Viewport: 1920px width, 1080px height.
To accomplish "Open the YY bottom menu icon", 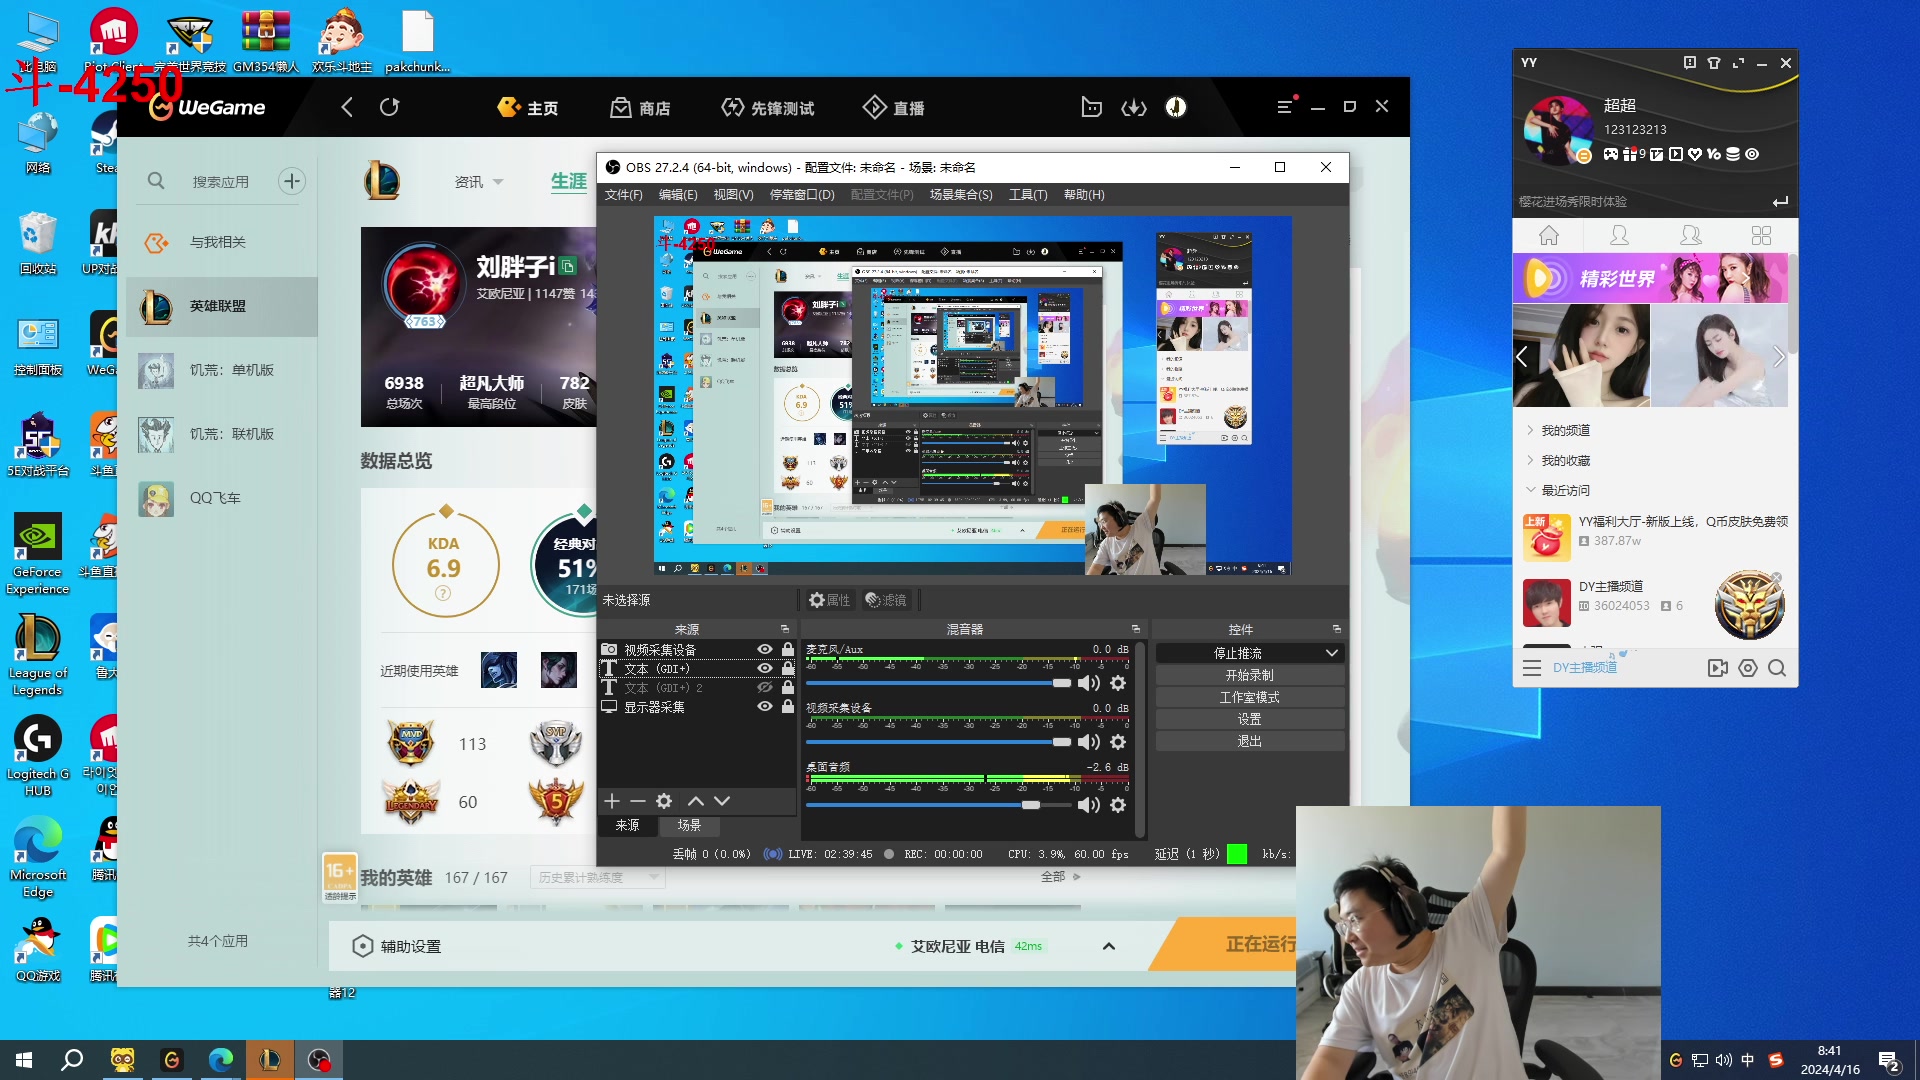I will [x=1532, y=668].
